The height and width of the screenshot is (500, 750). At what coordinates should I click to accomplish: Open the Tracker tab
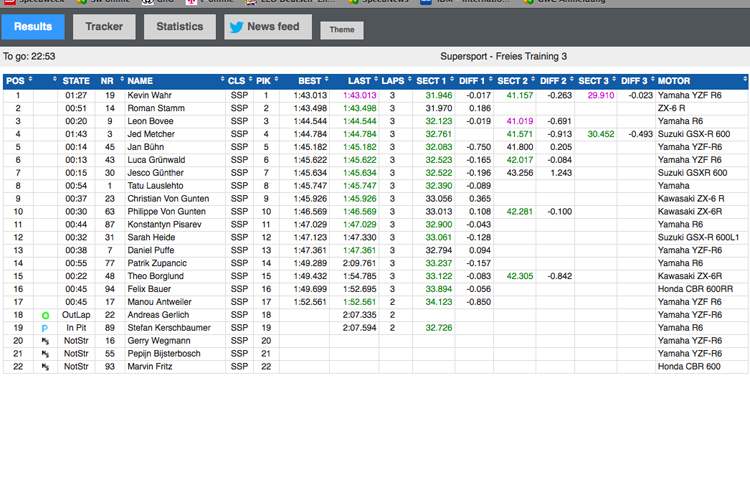click(104, 27)
